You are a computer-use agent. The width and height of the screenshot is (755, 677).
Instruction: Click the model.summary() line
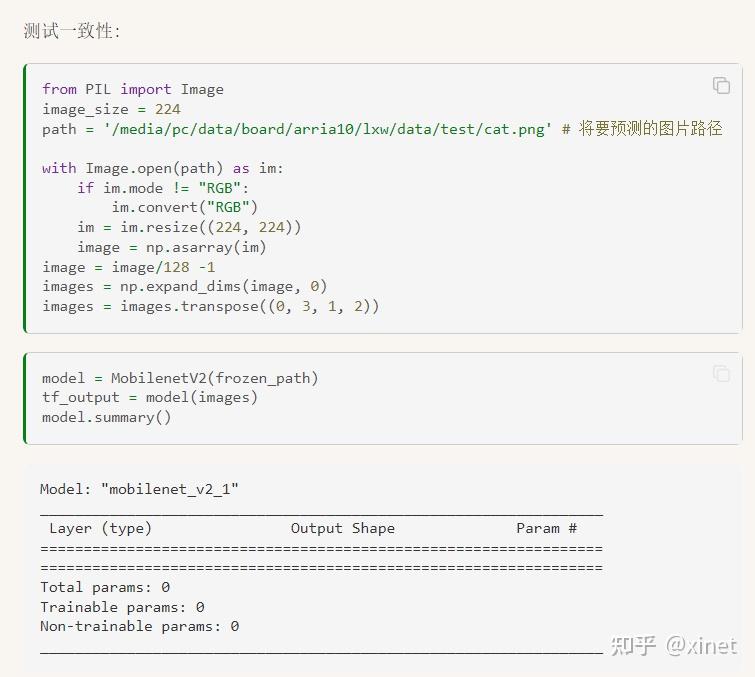coord(106,417)
